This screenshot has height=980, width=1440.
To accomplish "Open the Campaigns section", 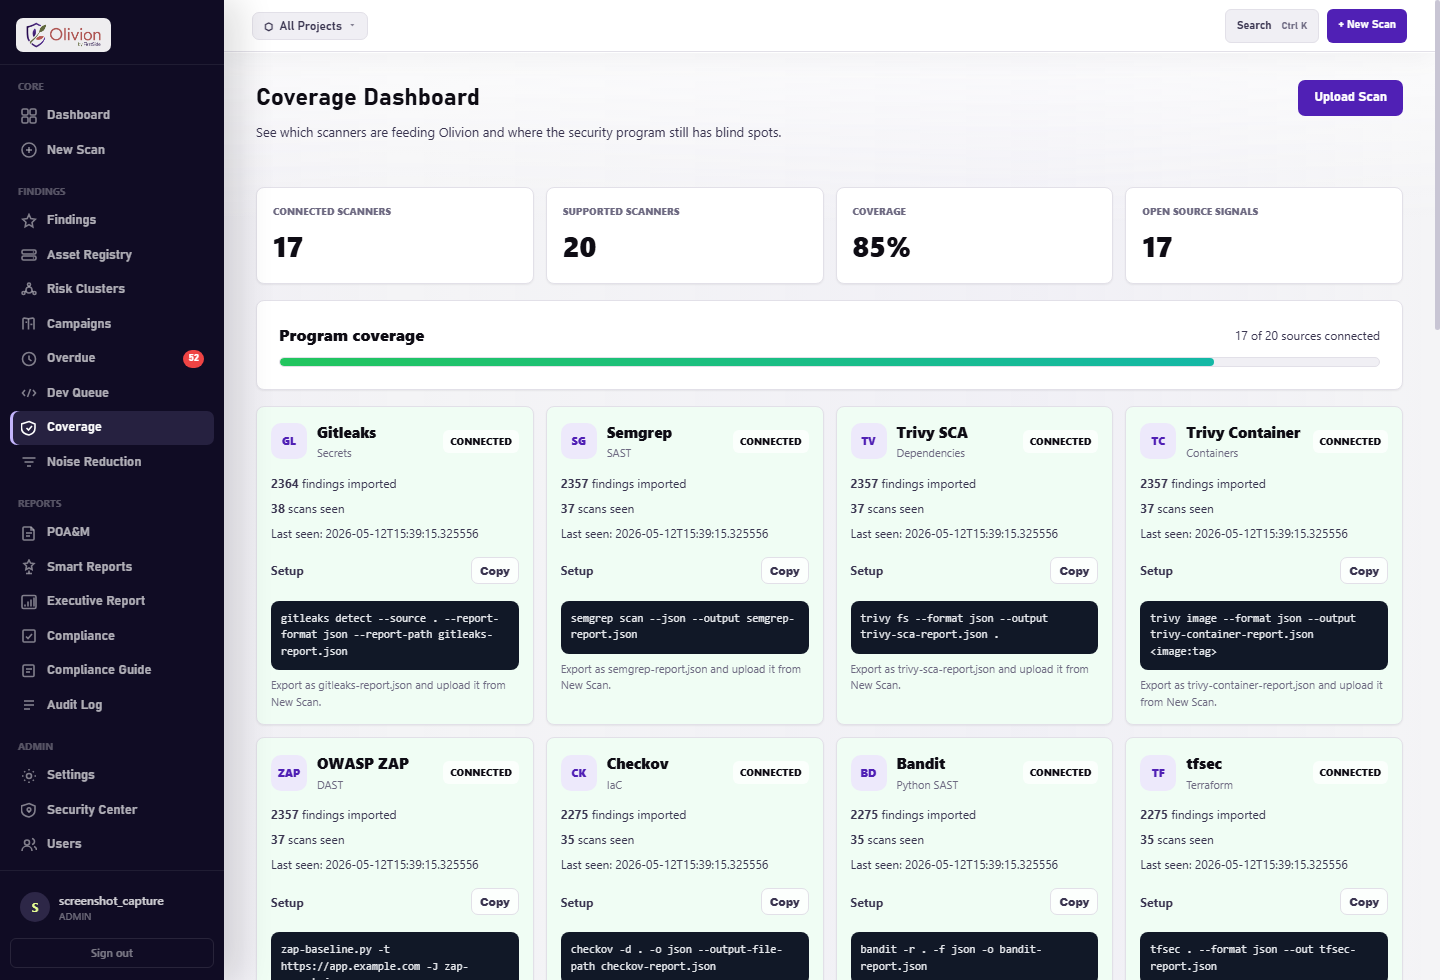I will click(112, 324).
